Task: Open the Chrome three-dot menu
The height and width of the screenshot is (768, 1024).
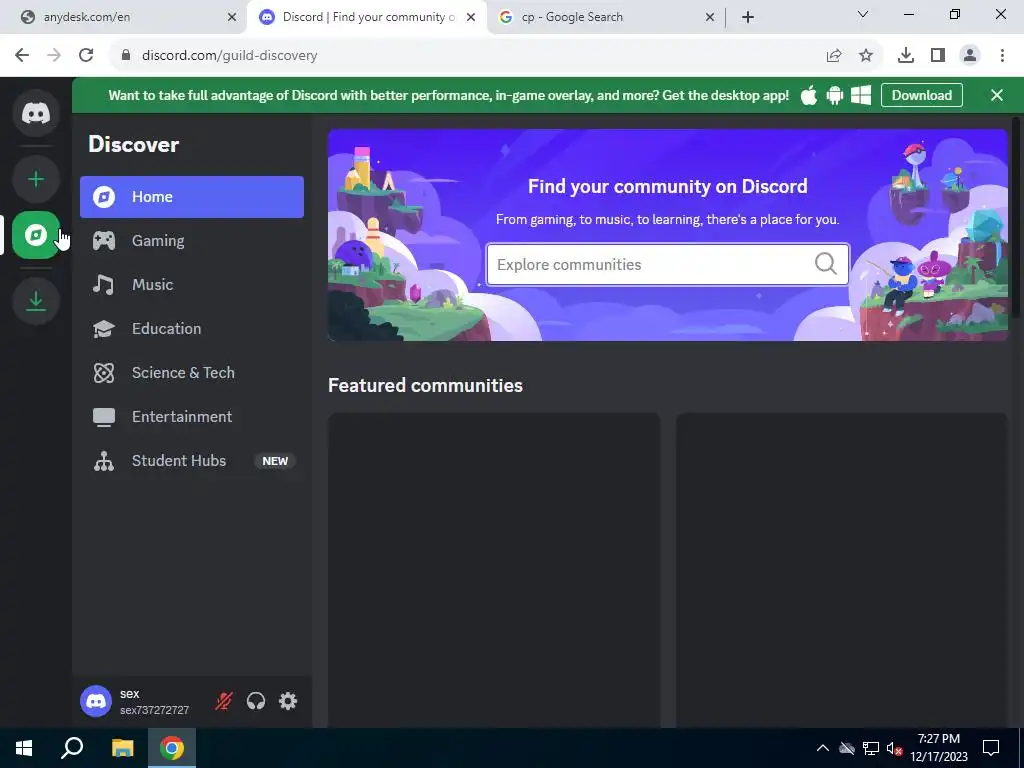Action: 1002,56
